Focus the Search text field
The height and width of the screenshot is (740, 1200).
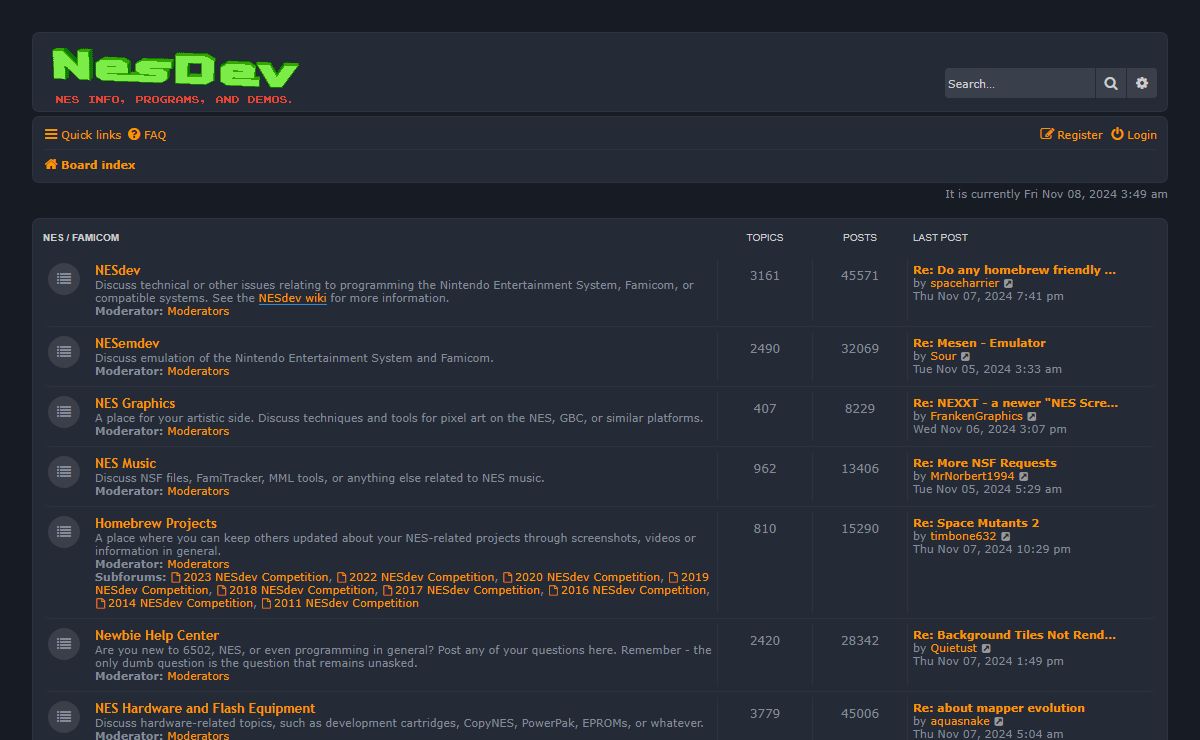[x=1020, y=84]
